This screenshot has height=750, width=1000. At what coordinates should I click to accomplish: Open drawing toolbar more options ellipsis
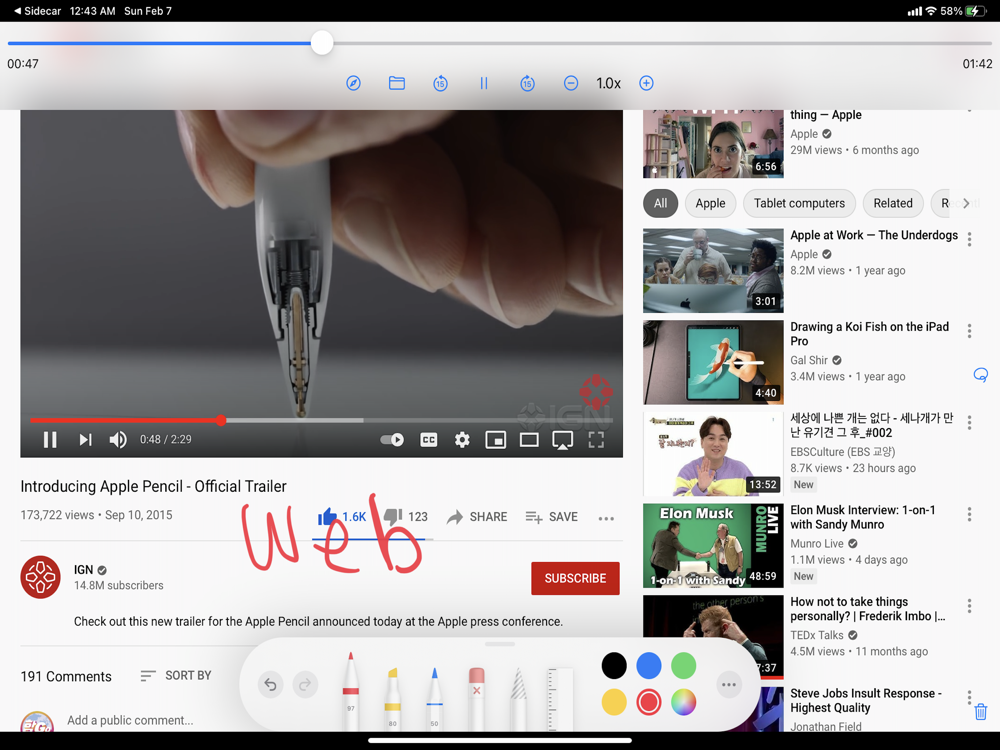(x=729, y=684)
